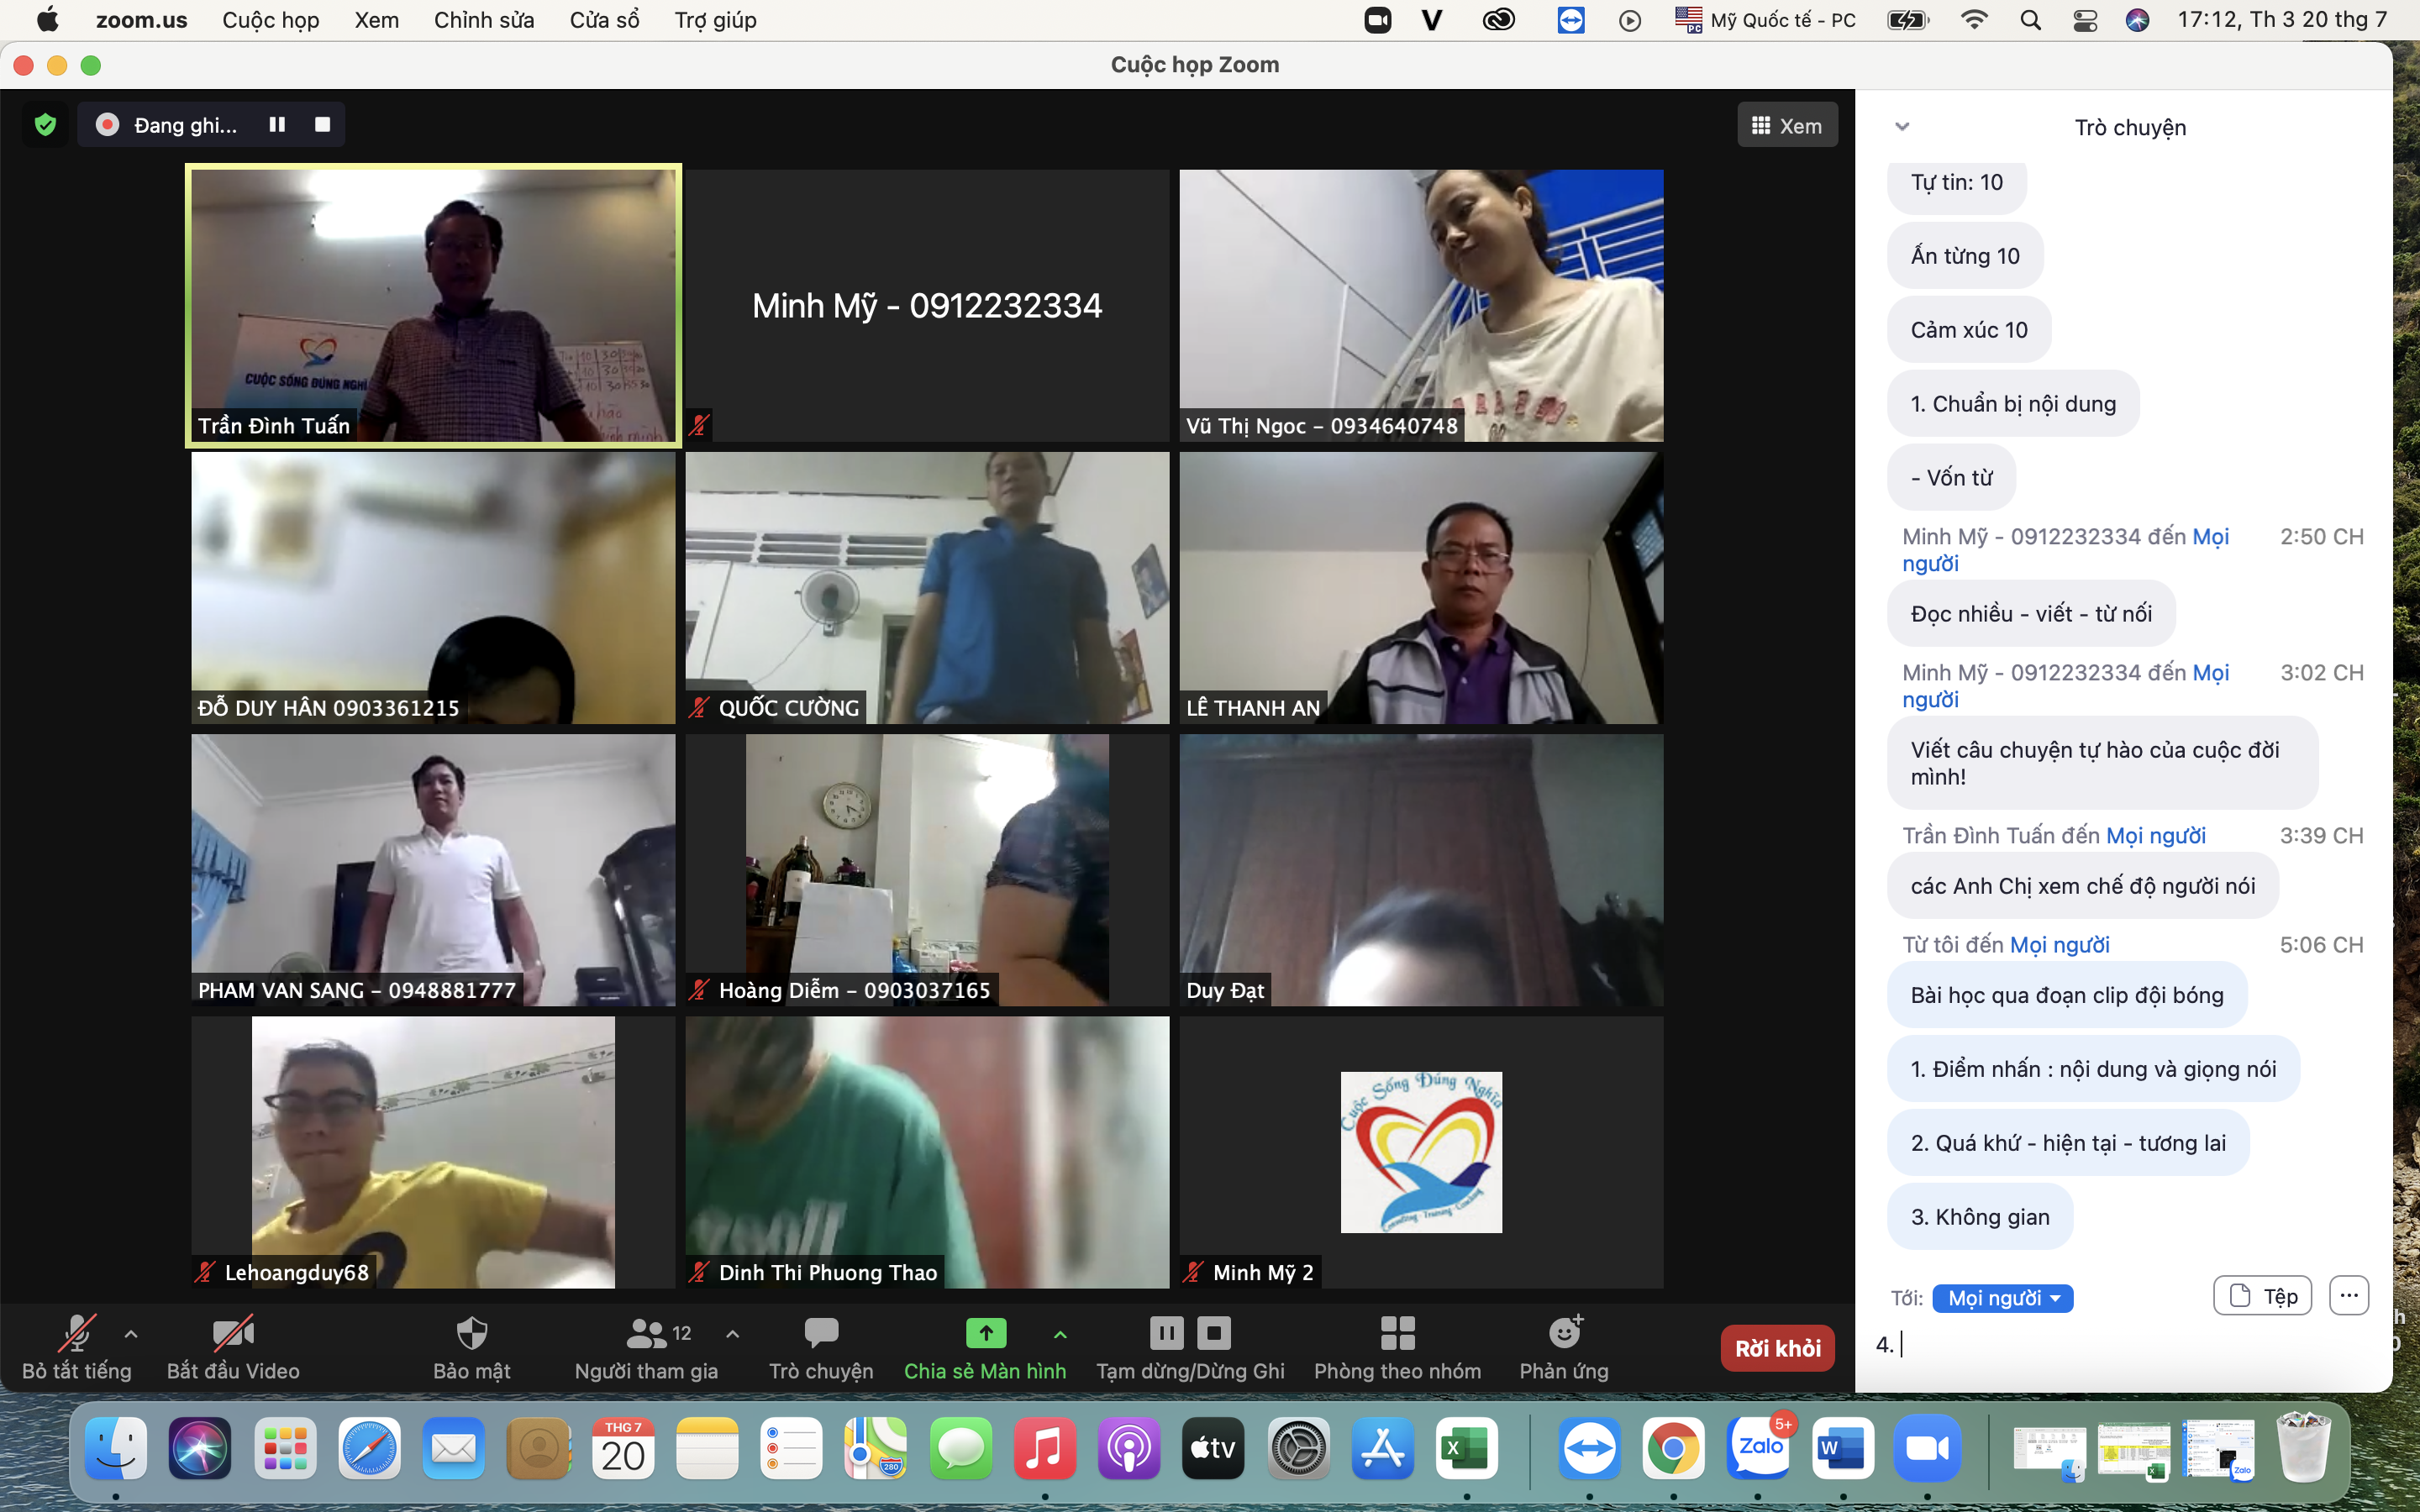Click the three-dots more button in the chat panel
The height and width of the screenshot is (1512, 2420).
point(2348,1296)
